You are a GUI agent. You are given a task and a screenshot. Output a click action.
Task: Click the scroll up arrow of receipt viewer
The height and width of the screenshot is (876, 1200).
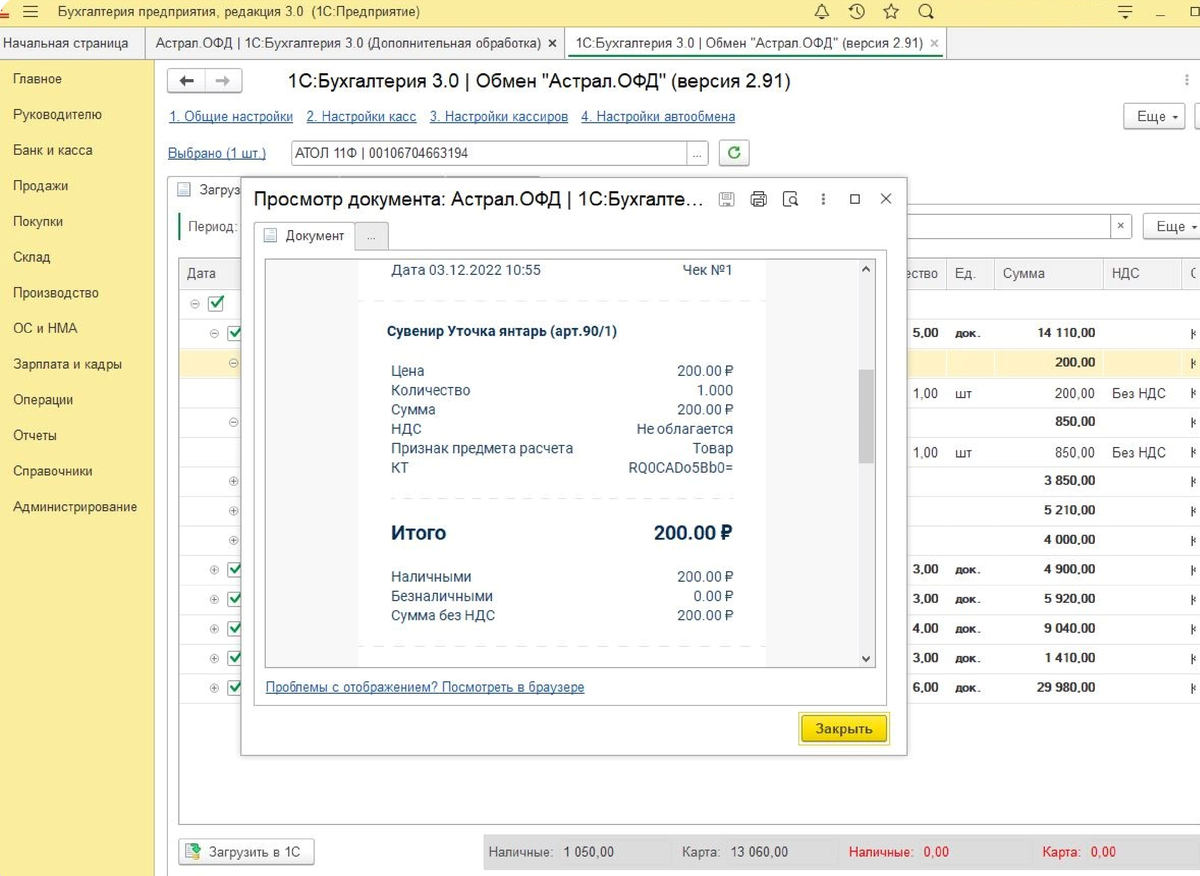click(x=866, y=269)
